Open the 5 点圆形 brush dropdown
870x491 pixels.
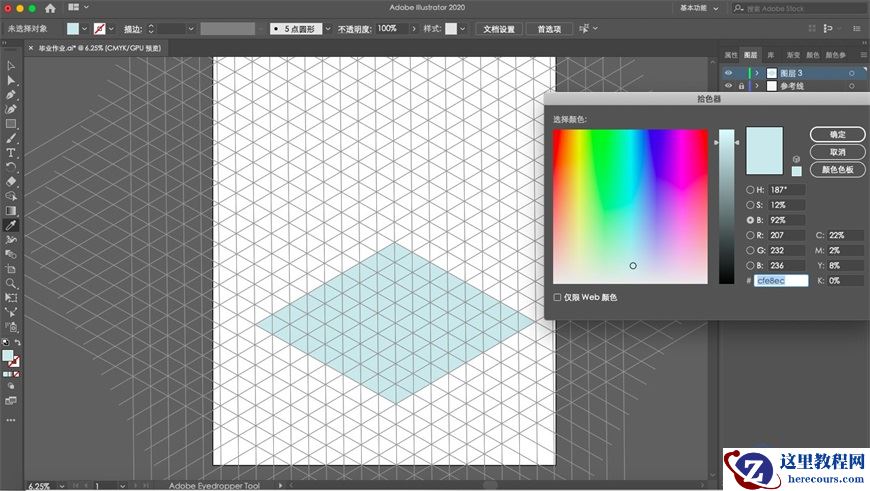(328, 29)
